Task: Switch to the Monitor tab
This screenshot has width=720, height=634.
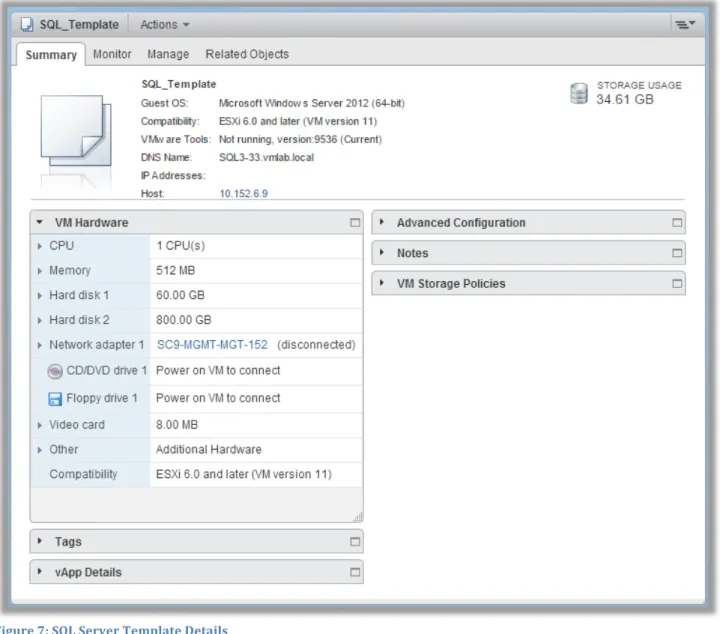Action: [x=112, y=54]
